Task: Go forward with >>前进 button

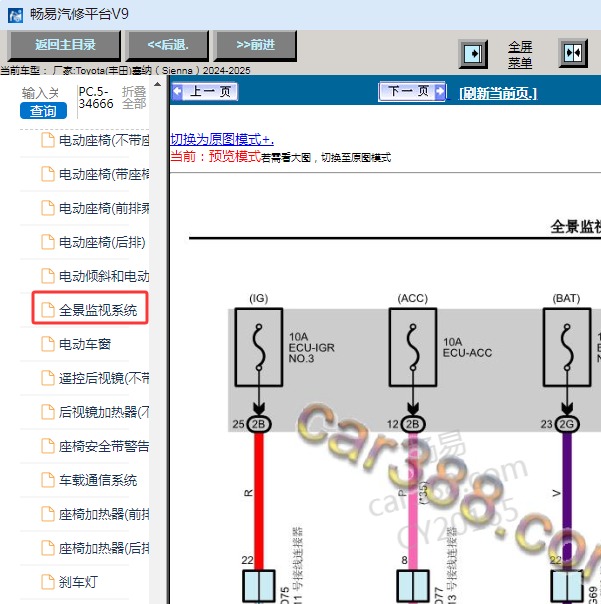Action: [255, 45]
